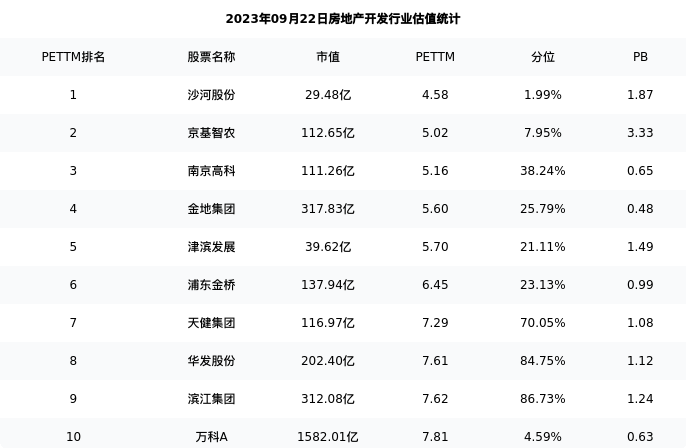The width and height of the screenshot is (686, 448).
Task: Click the 股票名称 column header
Action: 211,57
